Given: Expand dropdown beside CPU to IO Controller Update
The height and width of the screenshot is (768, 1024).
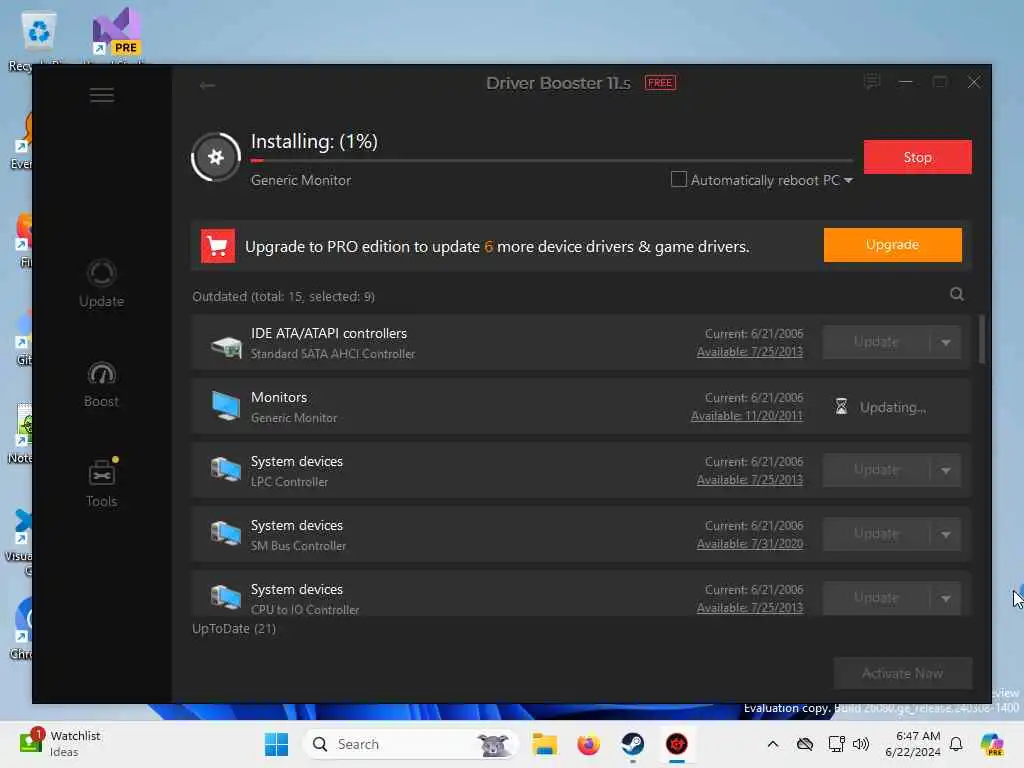Looking at the screenshot, I should point(946,598).
